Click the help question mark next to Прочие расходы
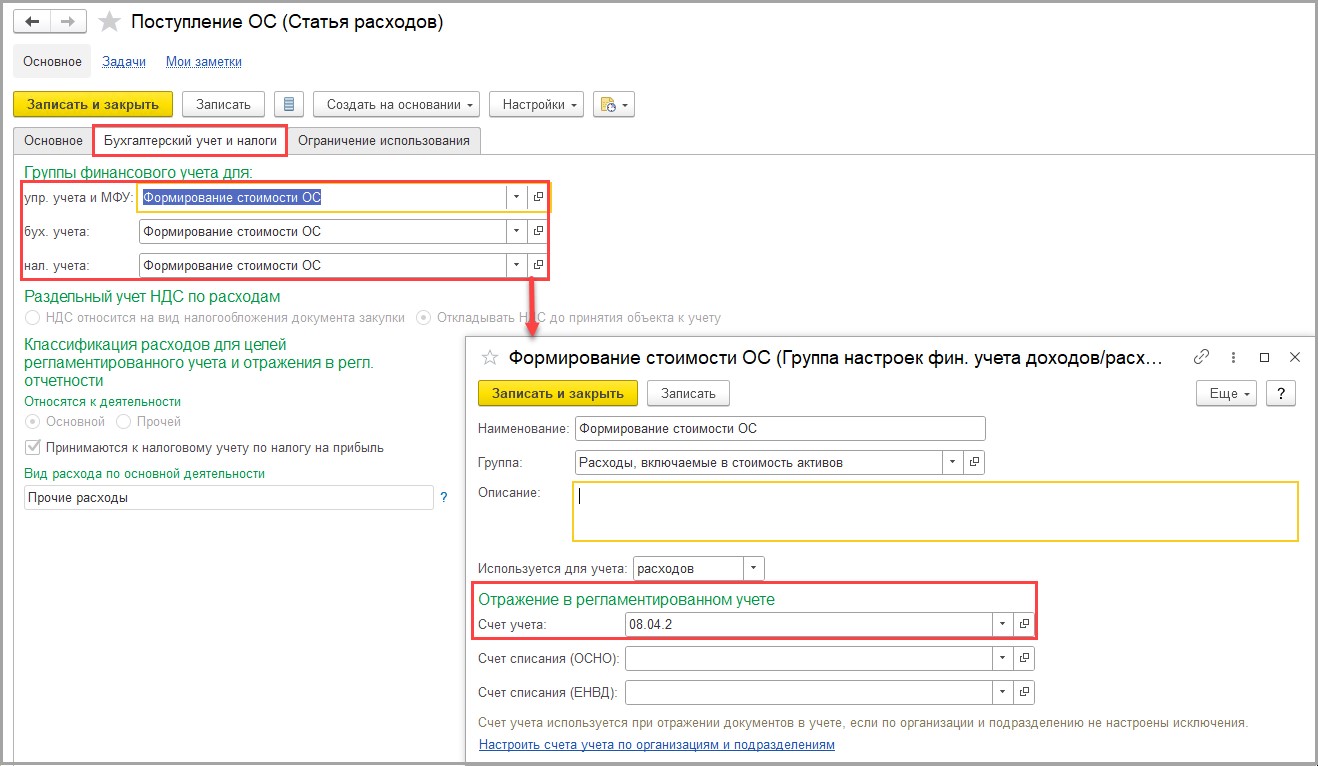The width and height of the screenshot is (1318, 766). point(444,497)
